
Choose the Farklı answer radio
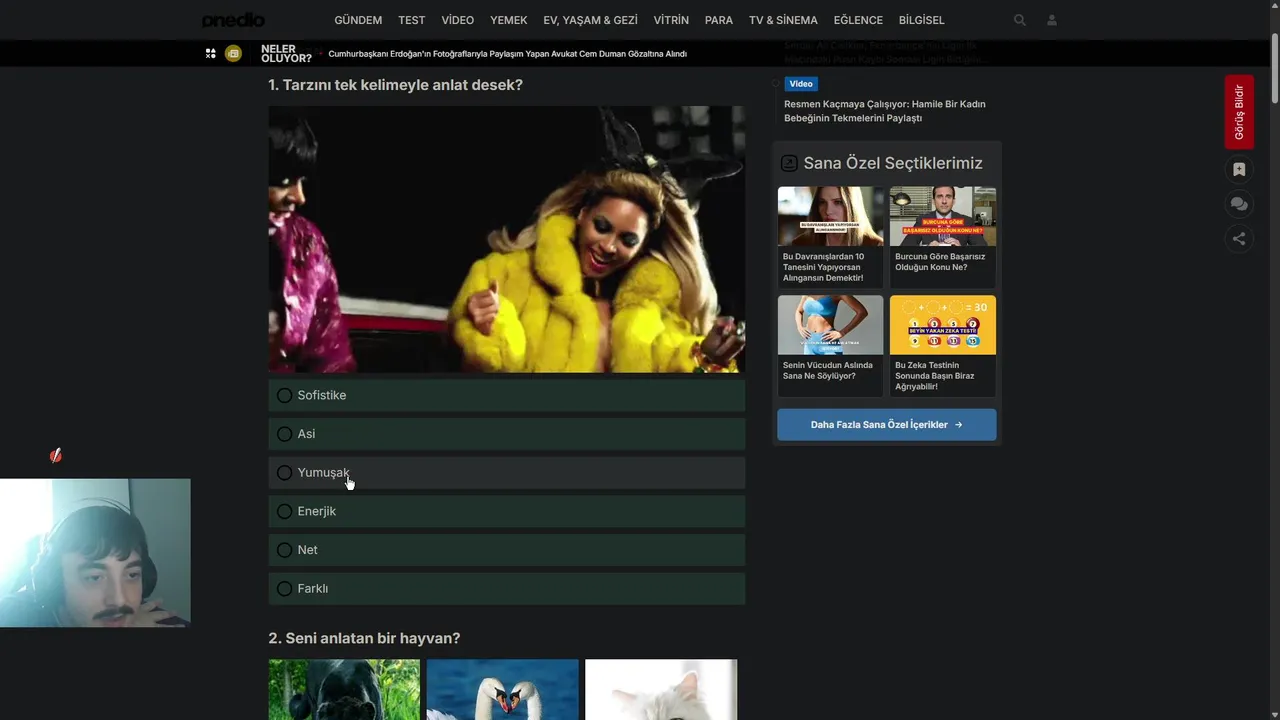pyautogui.click(x=285, y=589)
